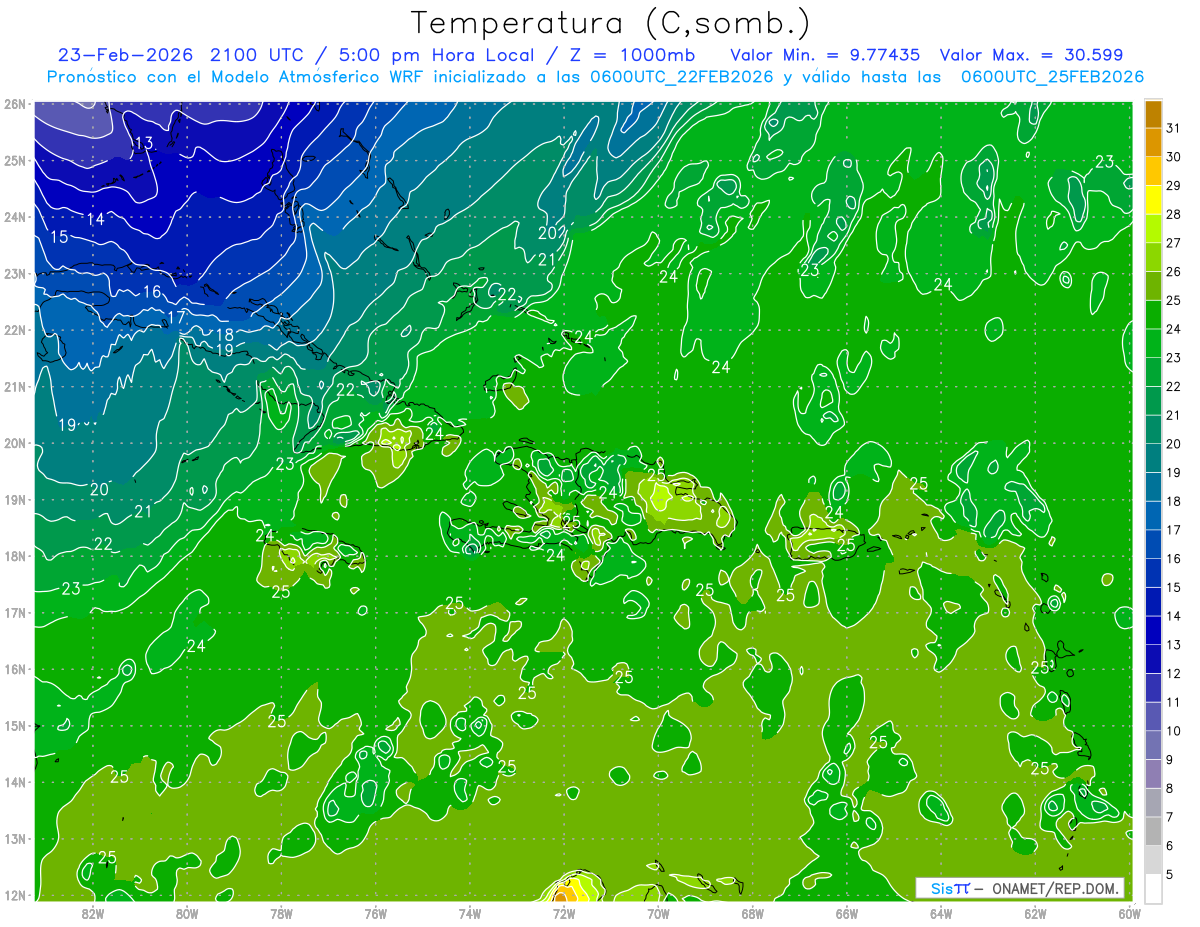Click the "0600UTC_25FEB2026" valid-until time text
Viewport: 1200px width, 927px height.
pyautogui.click(x=1052, y=76)
